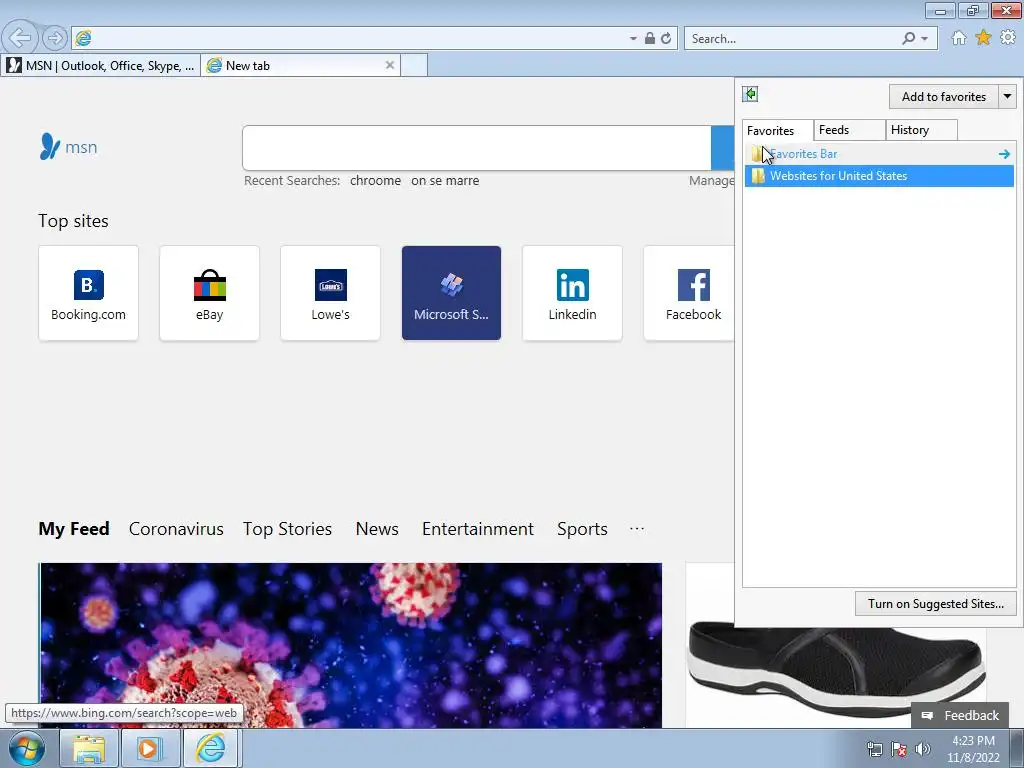Go back with the Back arrow button
The width and height of the screenshot is (1024, 768).
coord(20,38)
